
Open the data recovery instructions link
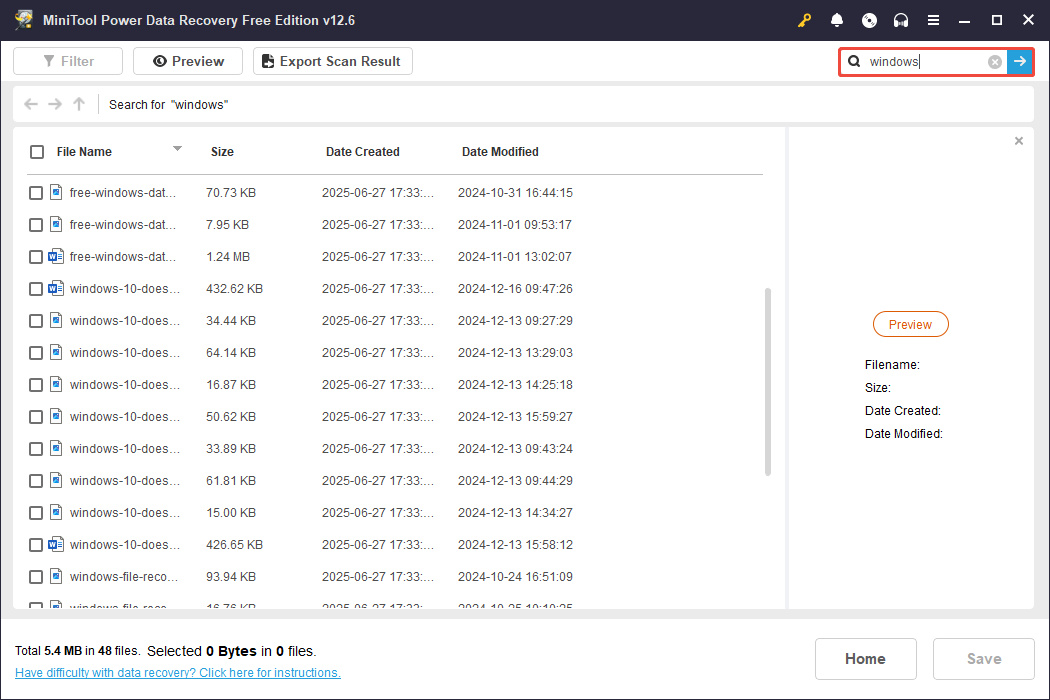click(x=178, y=672)
